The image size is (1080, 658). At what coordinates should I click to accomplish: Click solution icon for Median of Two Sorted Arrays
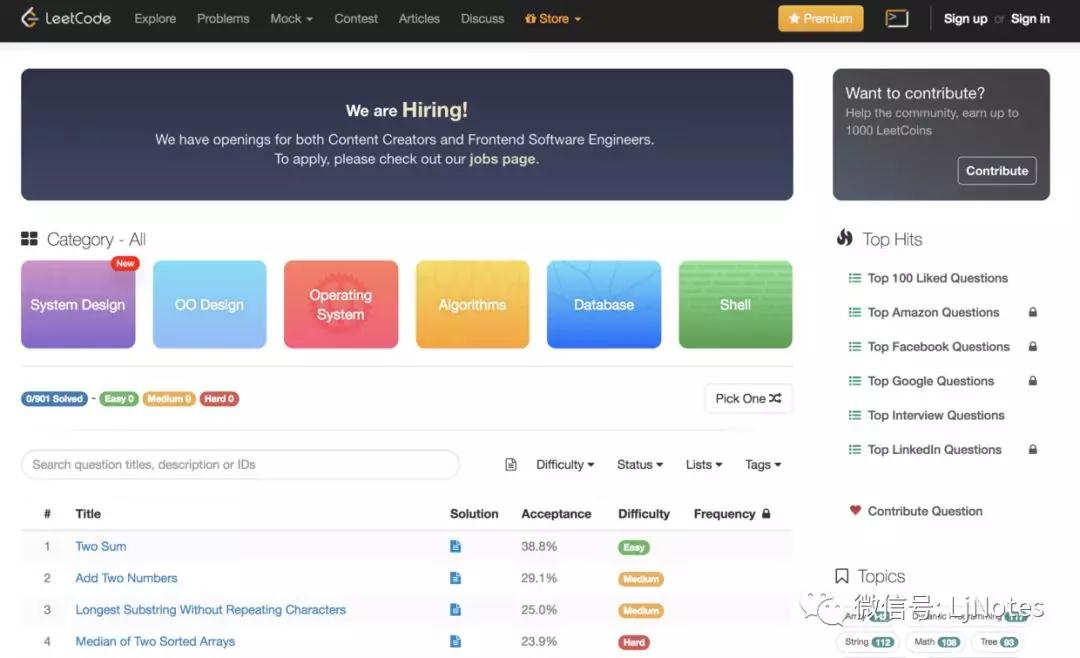tap(456, 642)
